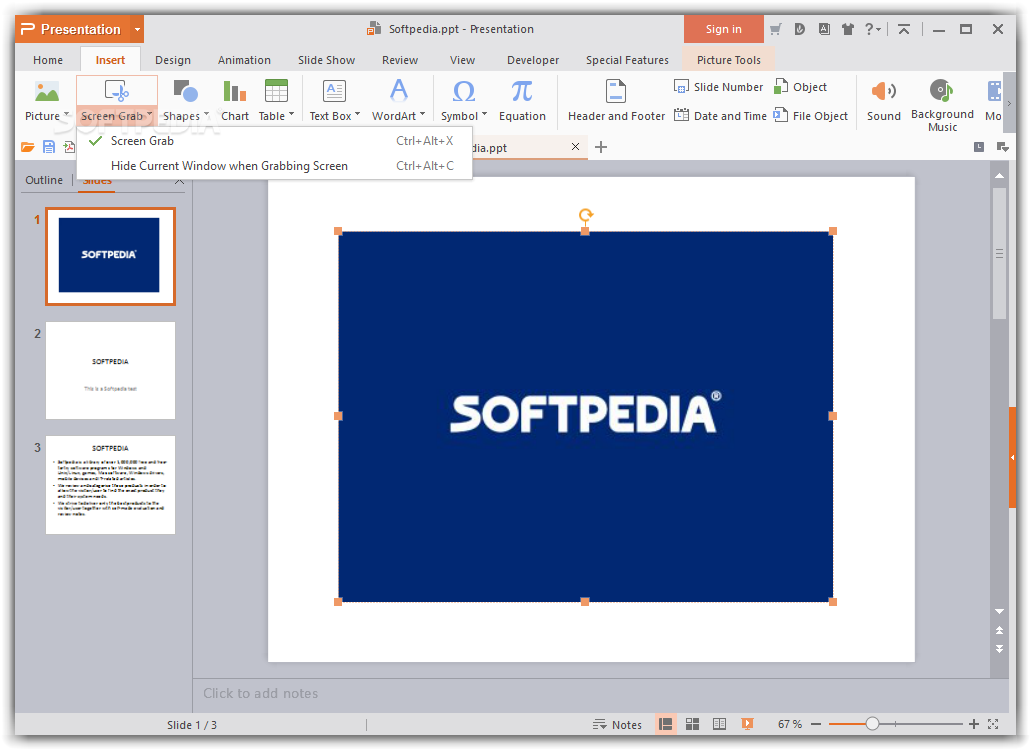
Task: Click the Shapes icon in ribbon
Action: coord(185,91)
